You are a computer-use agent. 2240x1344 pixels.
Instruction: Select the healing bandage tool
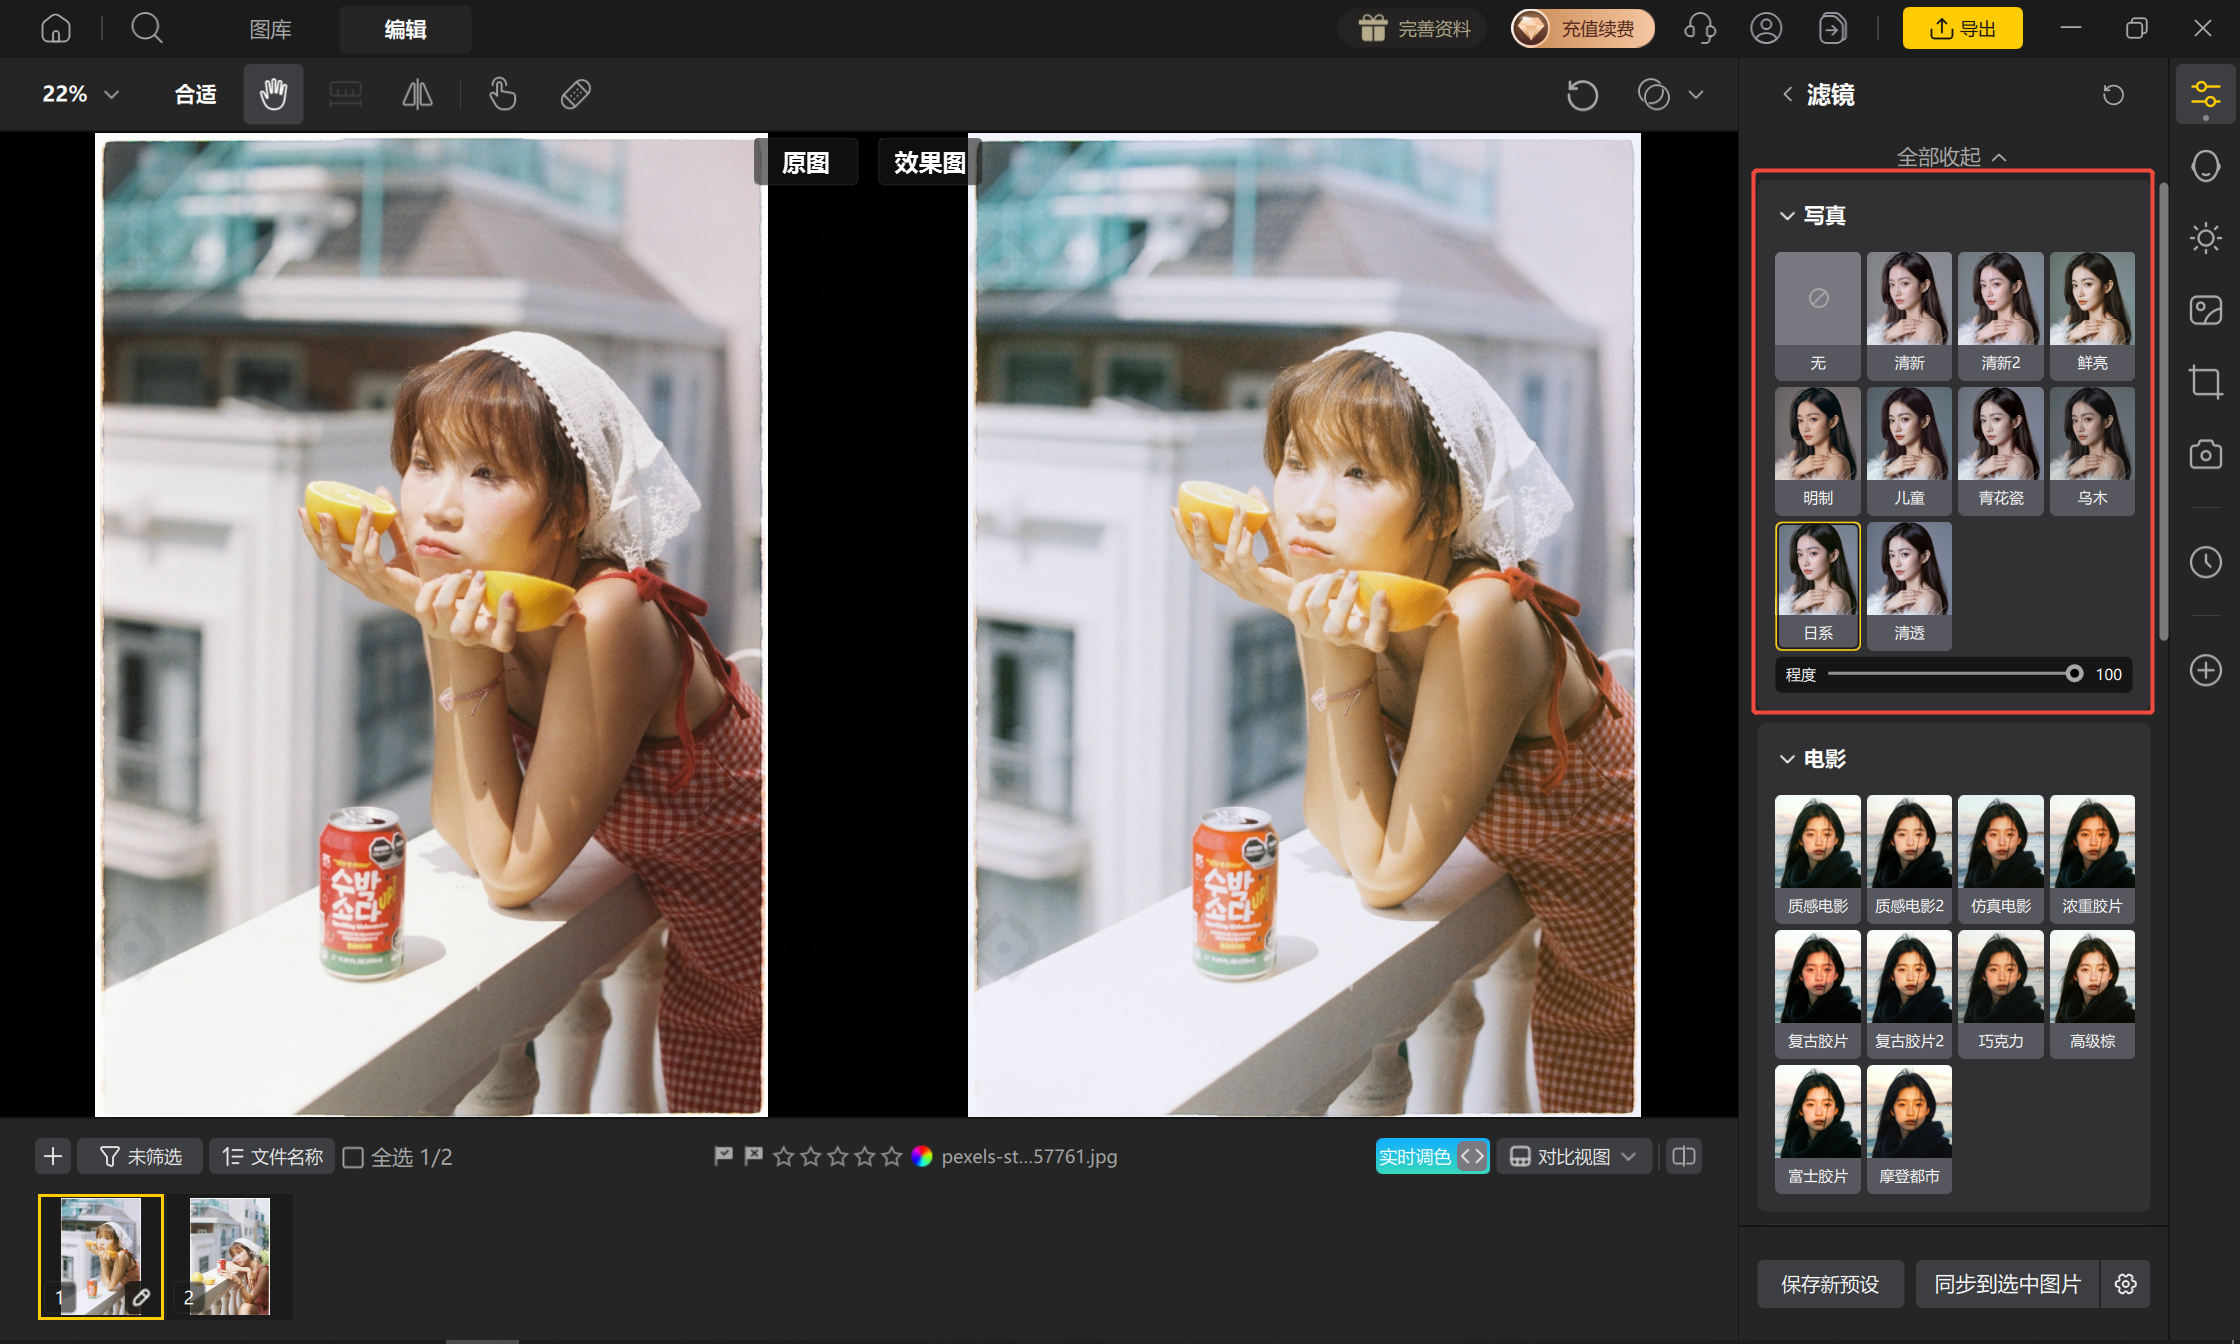pyautogui.click(x=575, y=94)
